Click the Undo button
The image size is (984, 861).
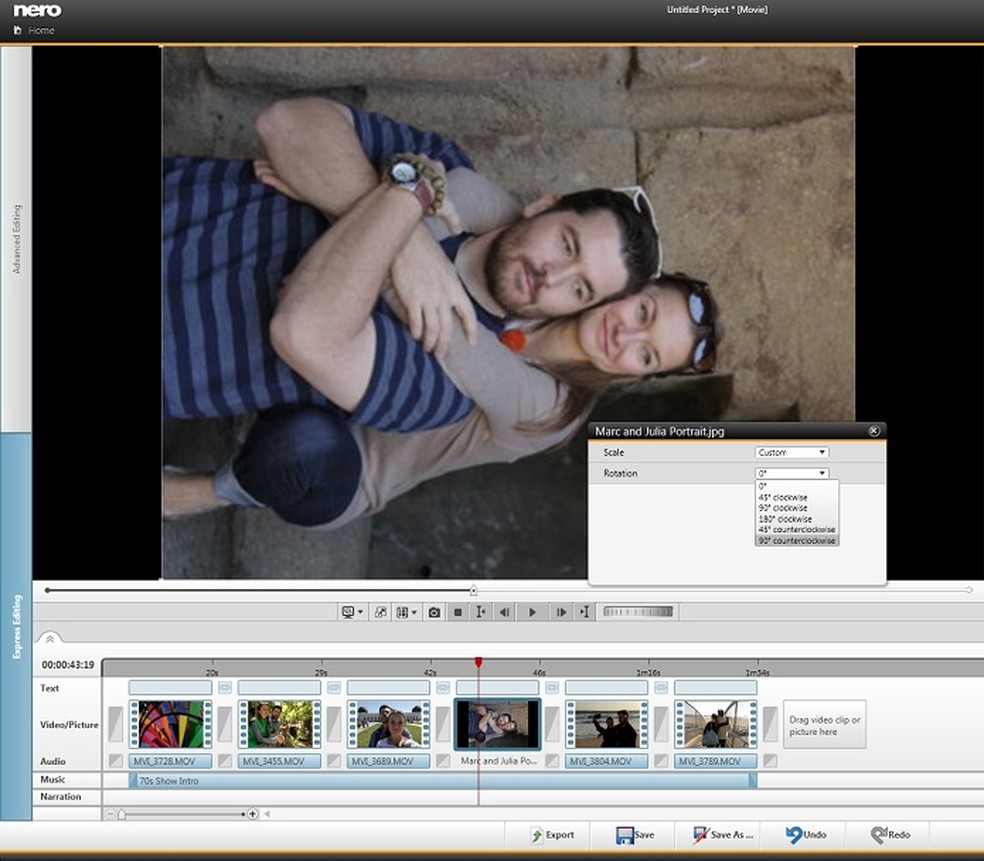coord(806,835)
